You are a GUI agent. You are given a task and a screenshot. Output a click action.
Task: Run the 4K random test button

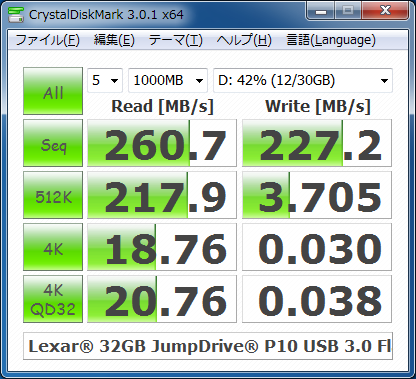53,247
